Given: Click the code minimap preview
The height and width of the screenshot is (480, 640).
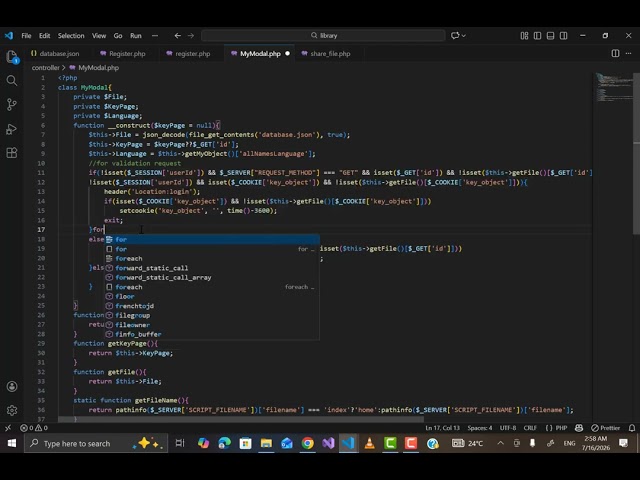Looking at the screenshot, I should (612, 88).
